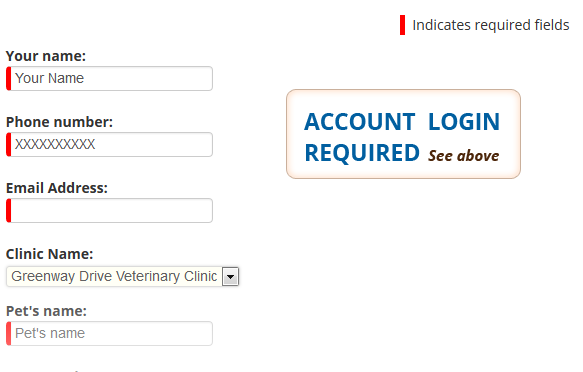
Task: Click the 'Clinic Name:' label
Action: [x=49, y=254]
